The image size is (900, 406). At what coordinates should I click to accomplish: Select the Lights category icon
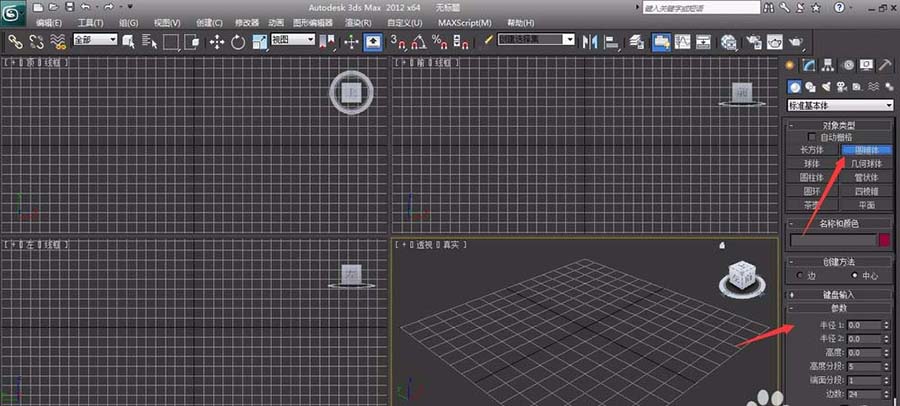tap(826, 87)
